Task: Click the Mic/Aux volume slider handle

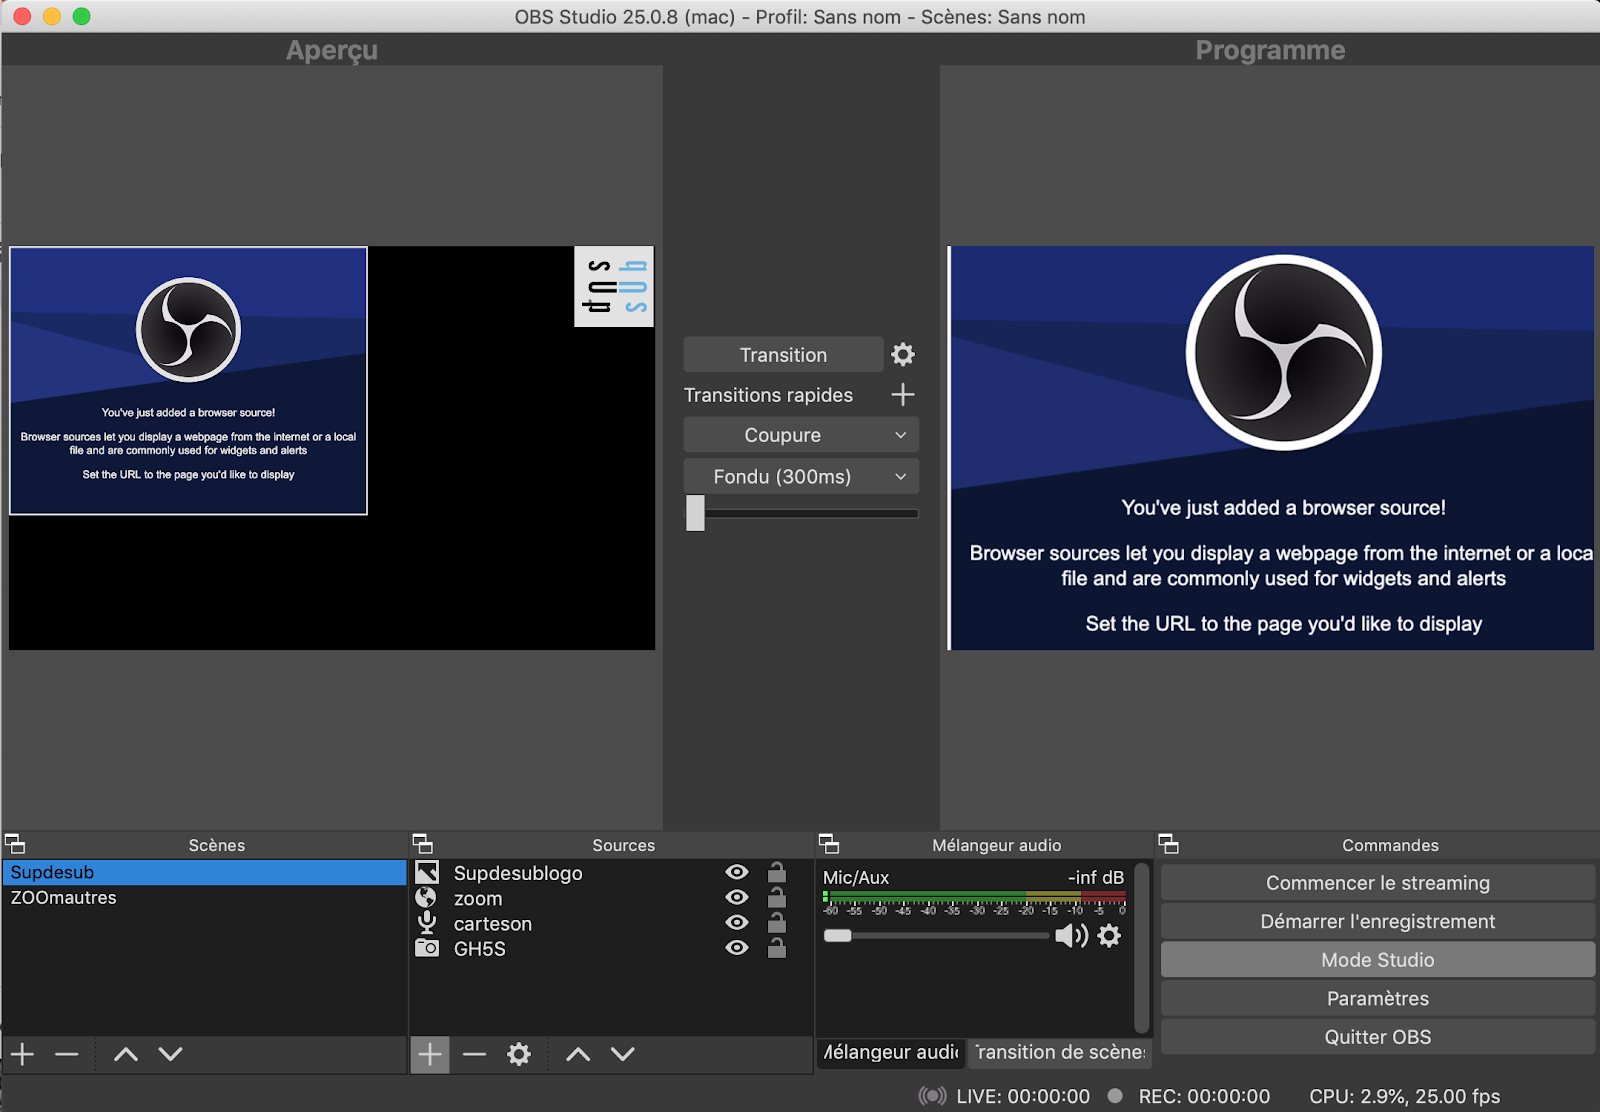Action: pos(838,936)
